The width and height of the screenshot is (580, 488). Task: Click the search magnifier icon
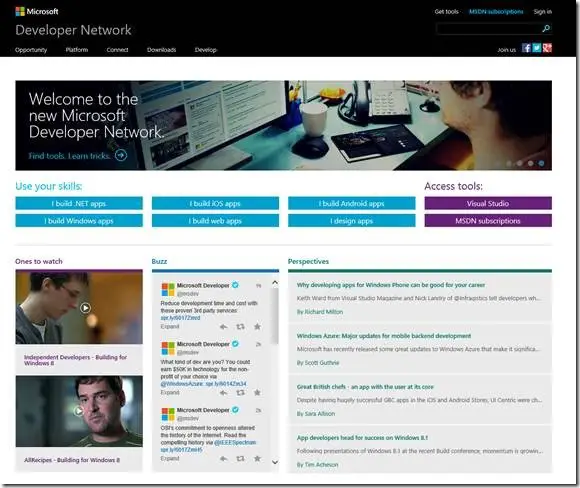pos(546,28)
